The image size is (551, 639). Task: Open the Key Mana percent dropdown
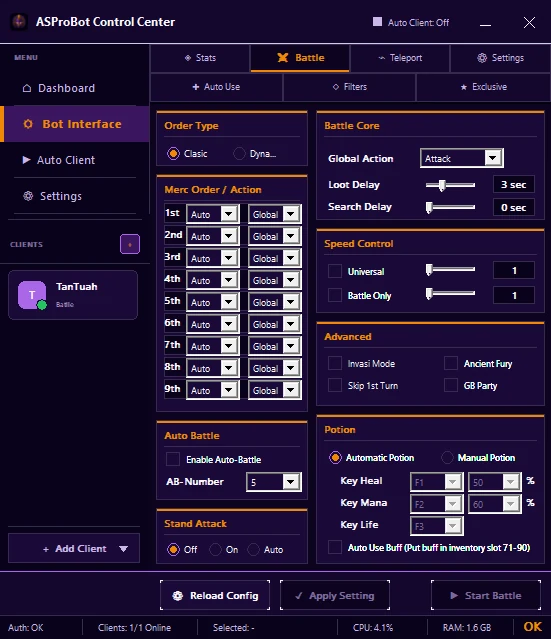point(495,504)
